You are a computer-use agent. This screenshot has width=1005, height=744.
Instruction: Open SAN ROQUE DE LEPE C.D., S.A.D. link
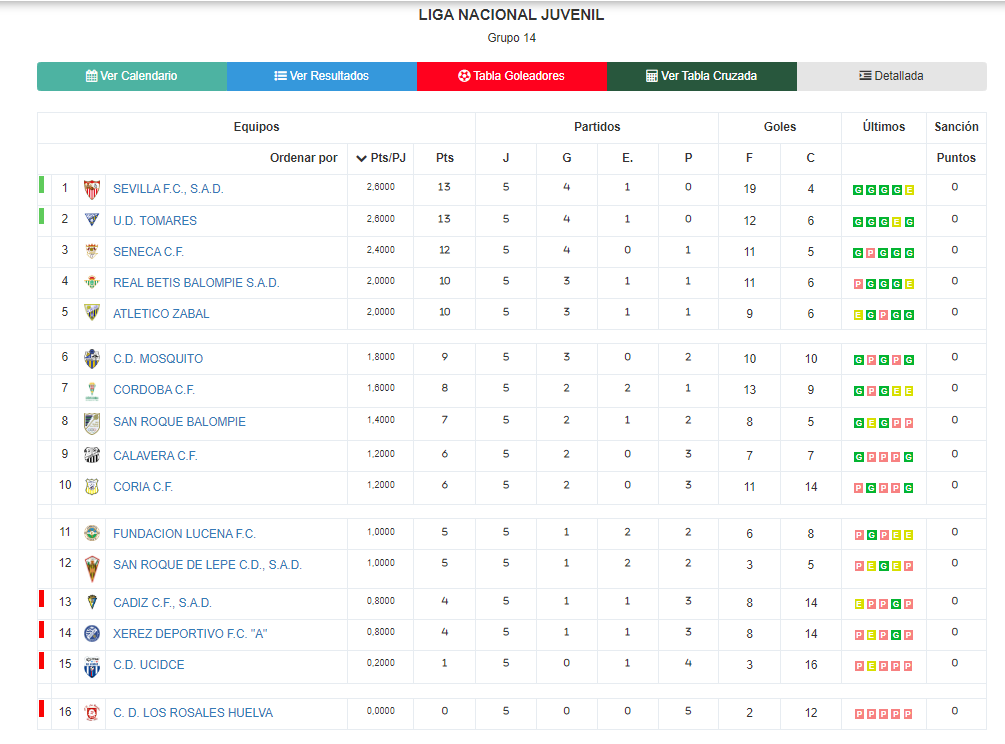208,565
